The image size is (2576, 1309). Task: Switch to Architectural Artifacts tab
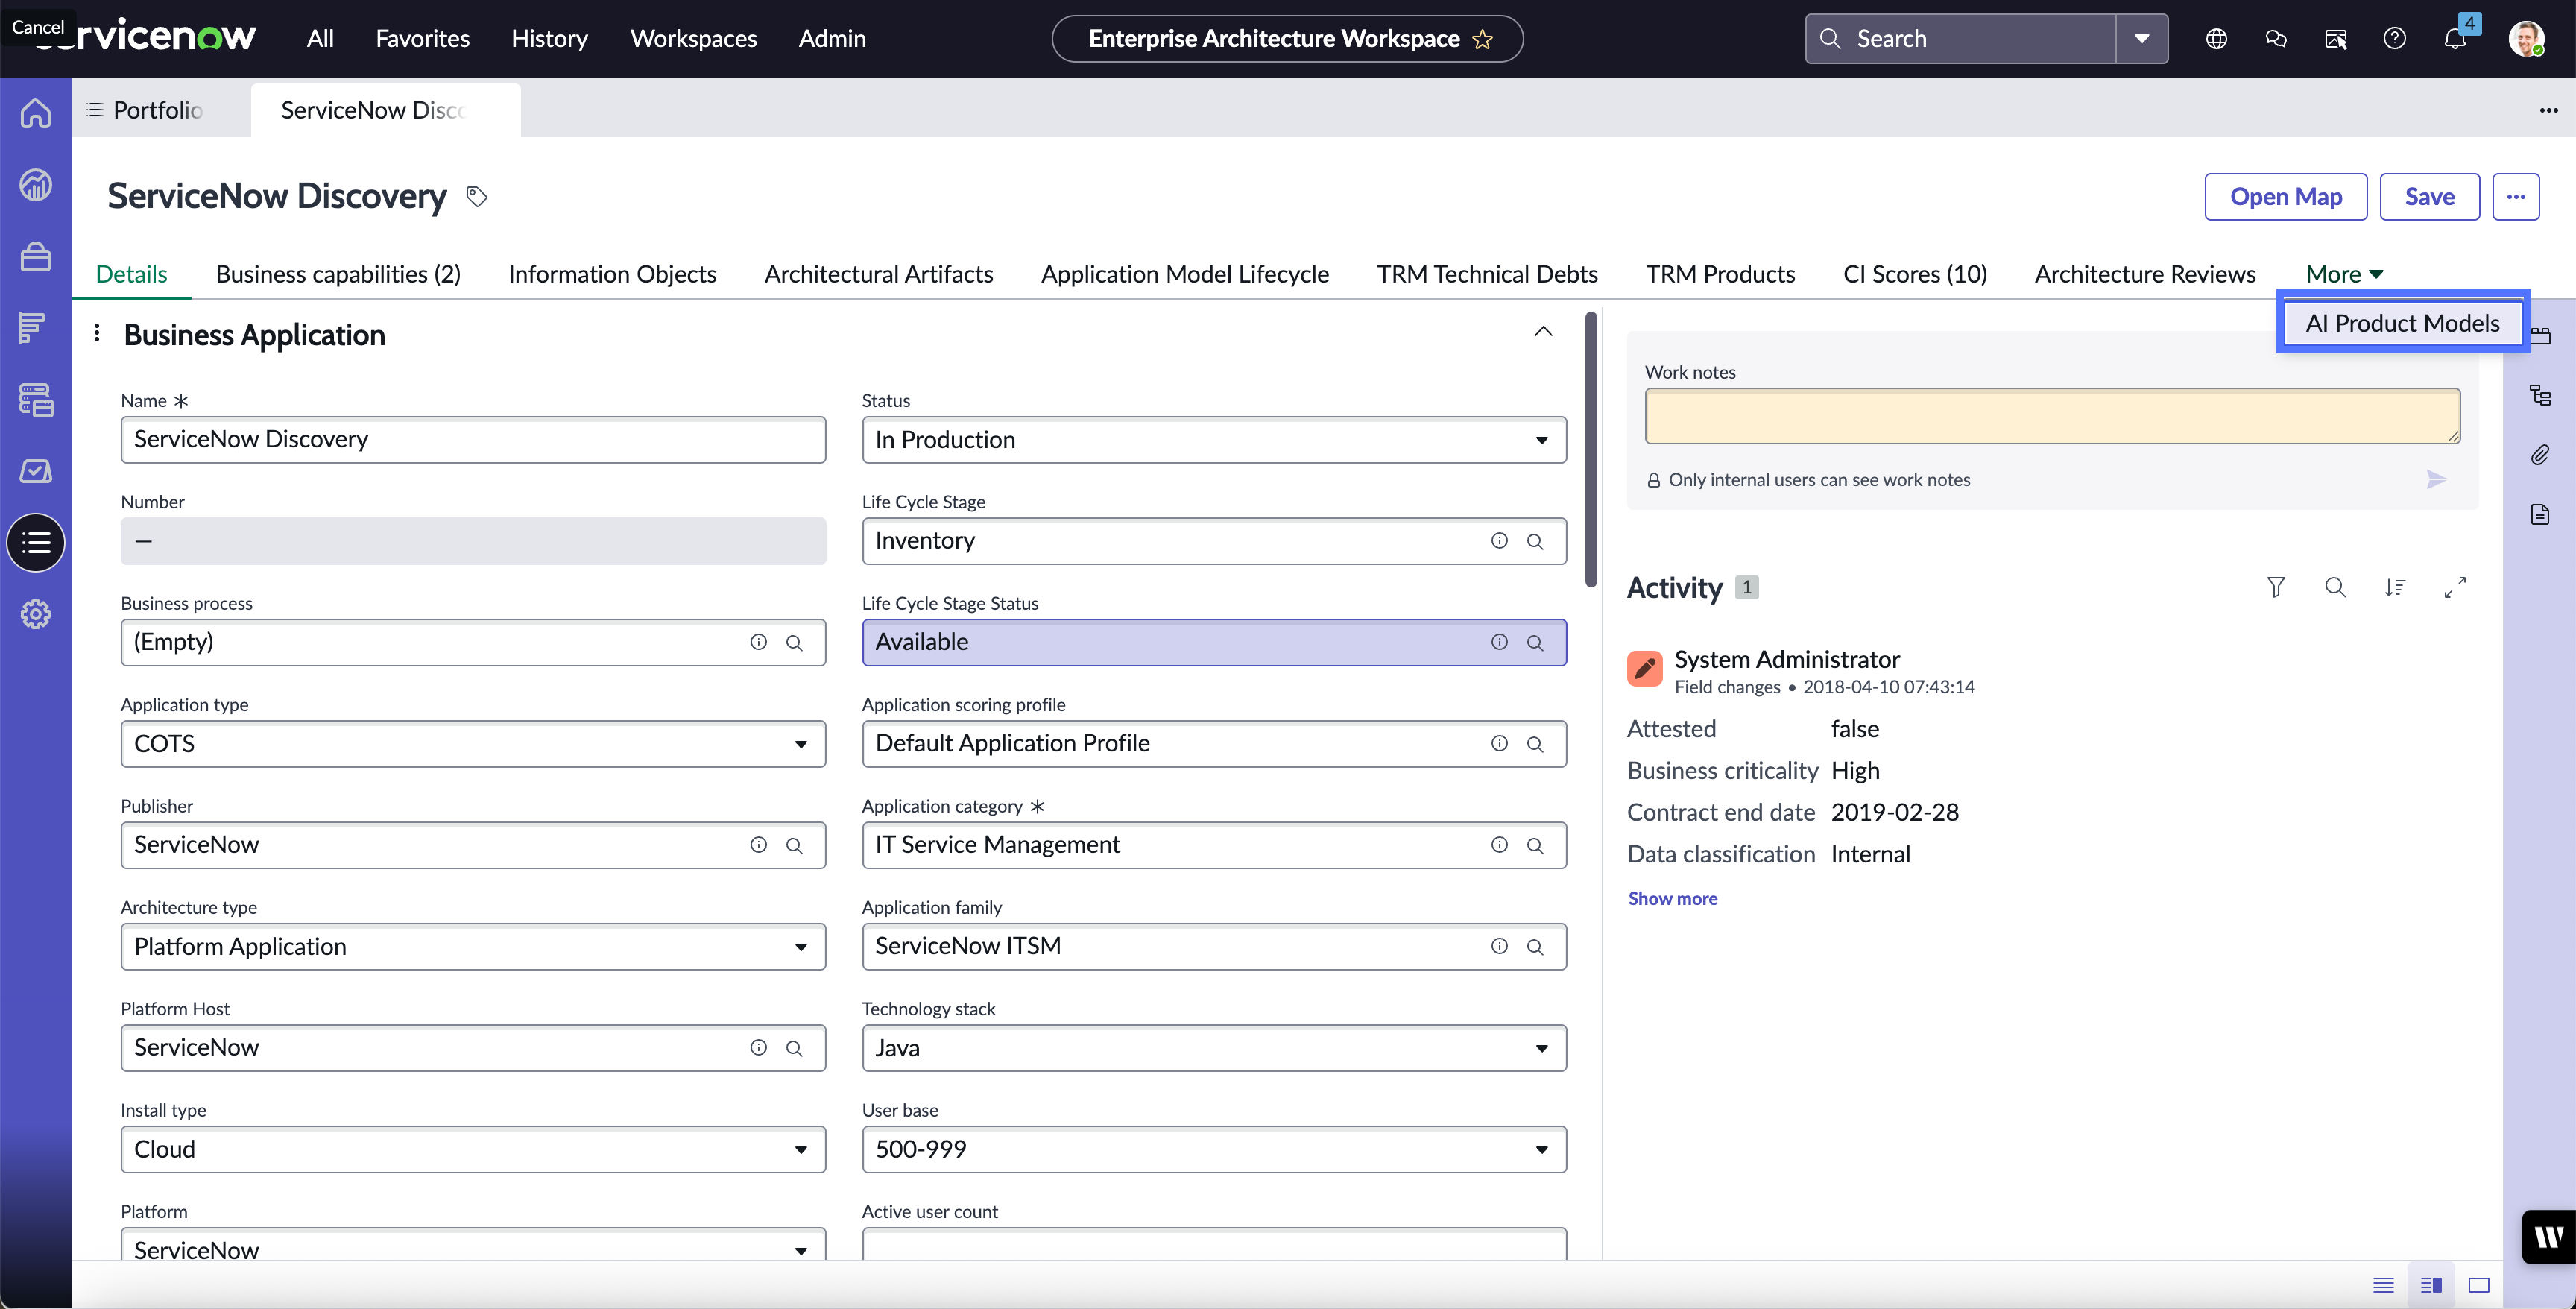[x=878, y=274]
